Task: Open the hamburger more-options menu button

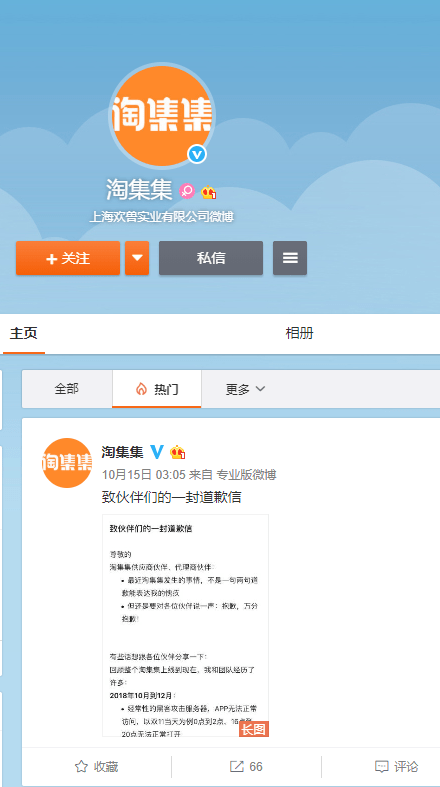Action: coord(290,258)
